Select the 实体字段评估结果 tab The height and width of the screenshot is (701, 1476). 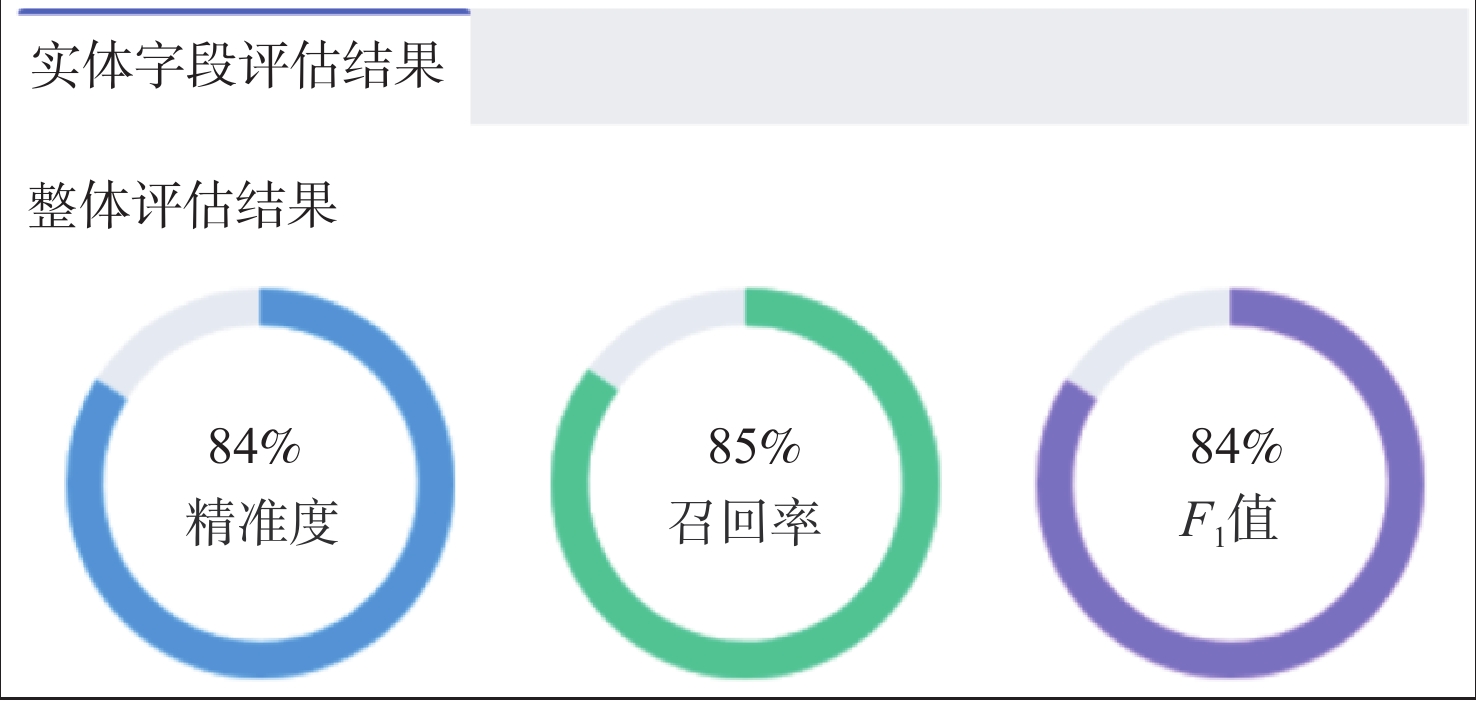tap(237, 68)
